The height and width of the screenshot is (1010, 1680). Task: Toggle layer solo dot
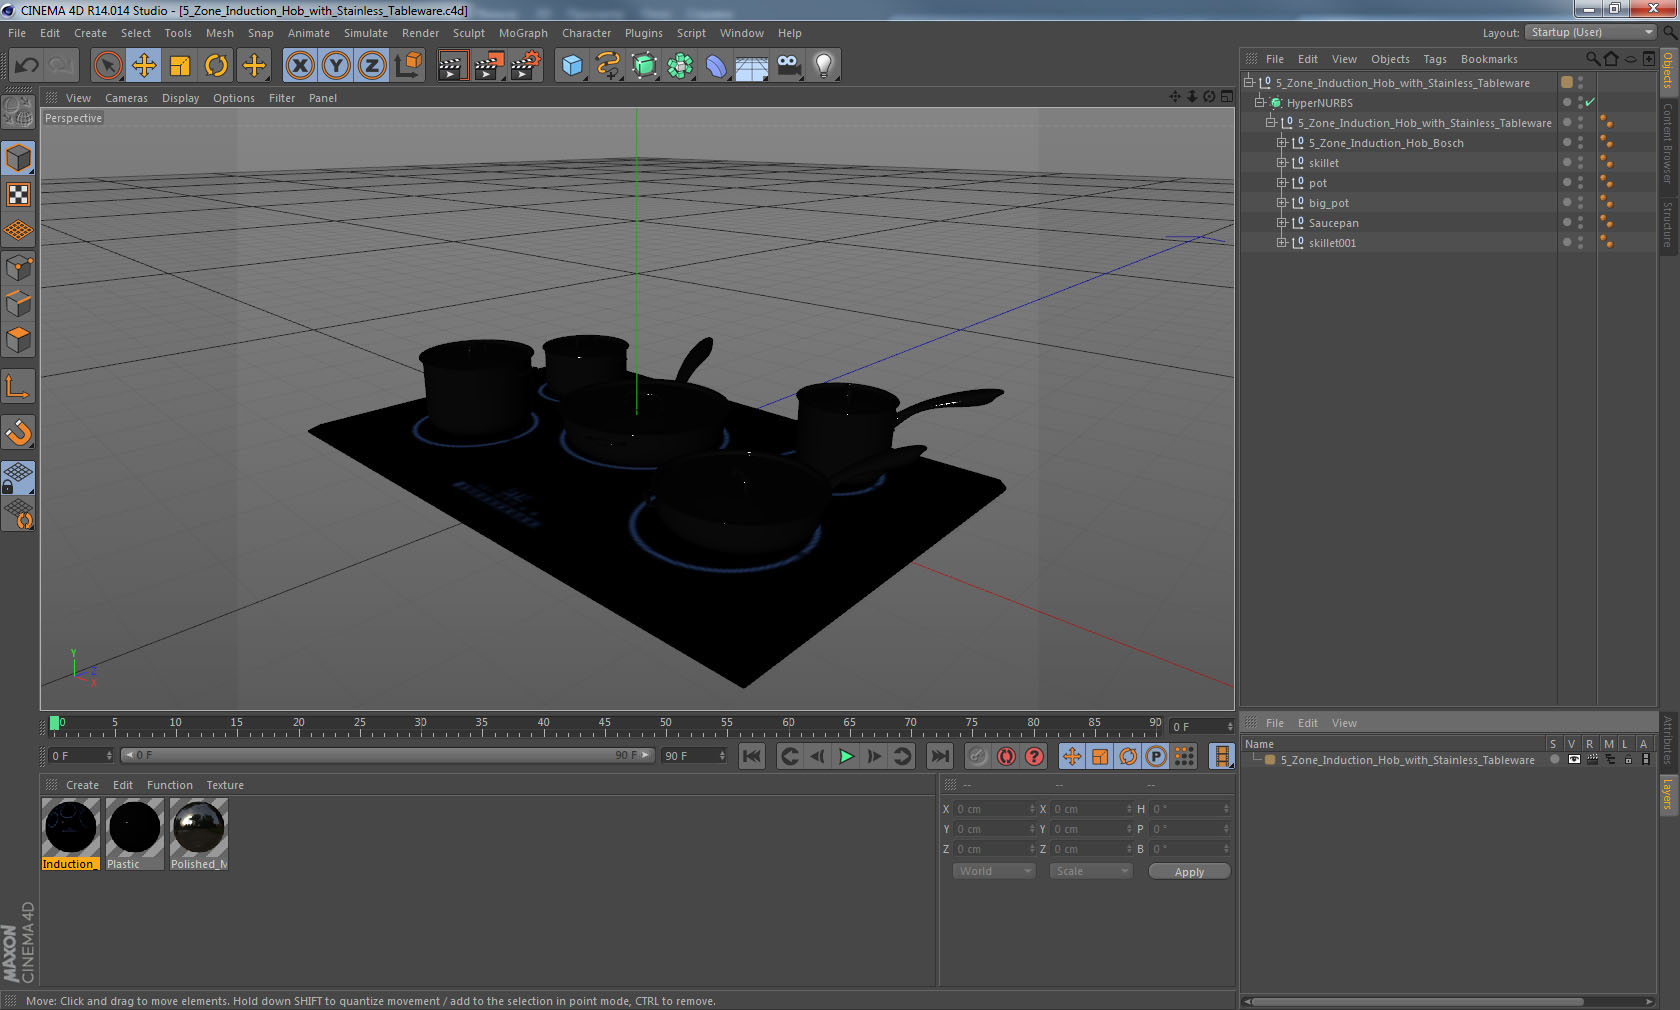[1554, 760]
